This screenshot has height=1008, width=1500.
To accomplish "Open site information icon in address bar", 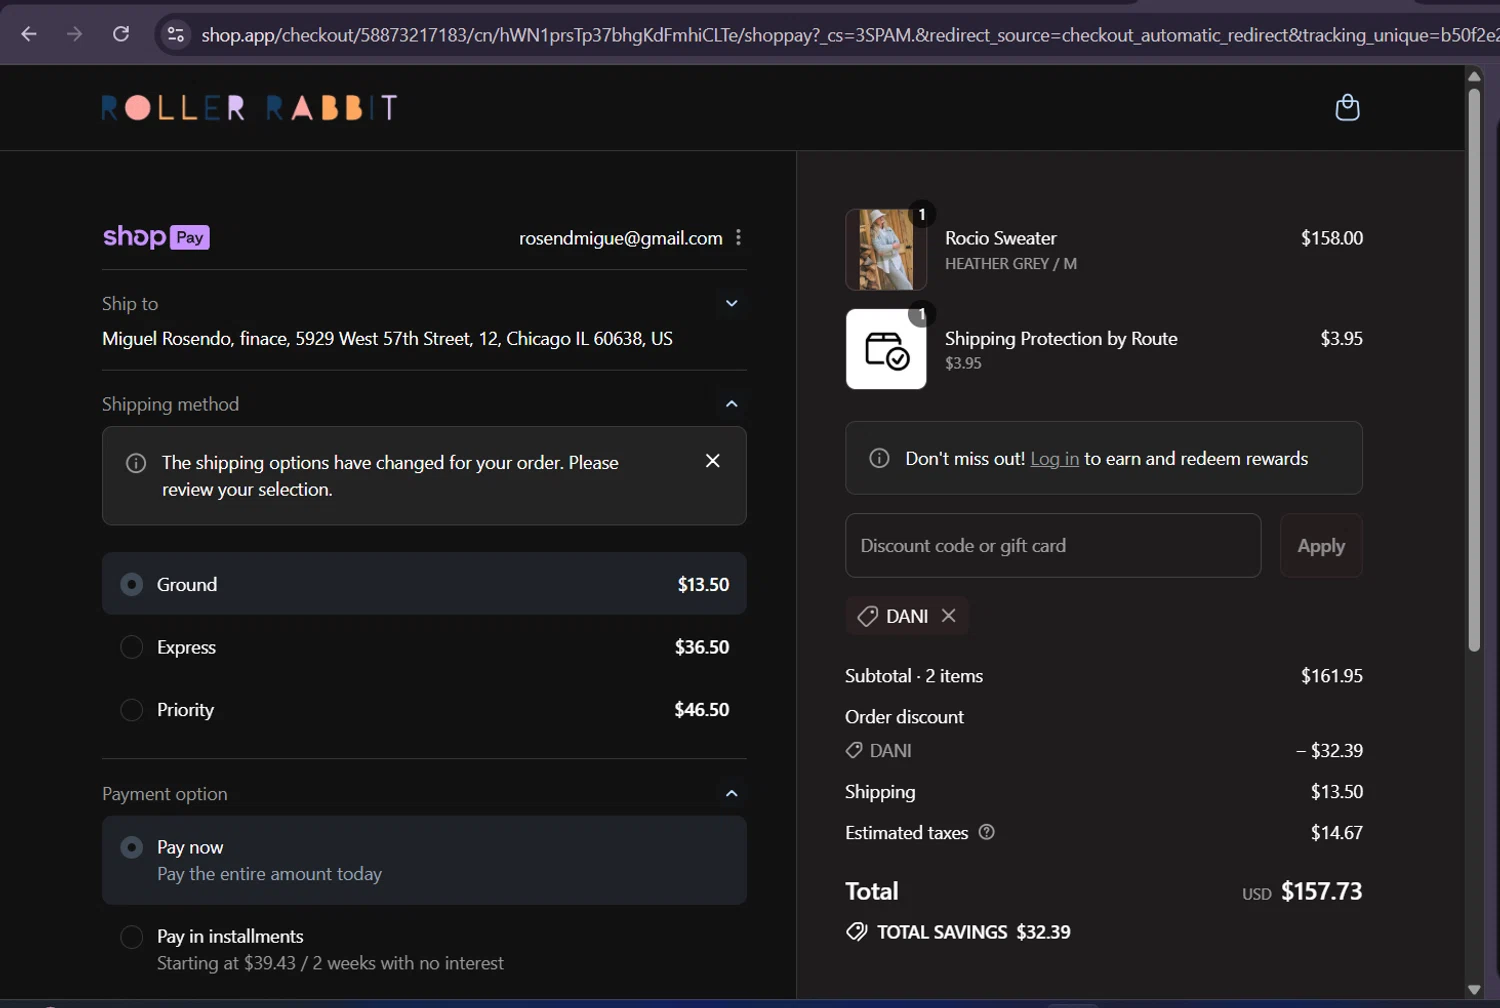I will [175, 35].
